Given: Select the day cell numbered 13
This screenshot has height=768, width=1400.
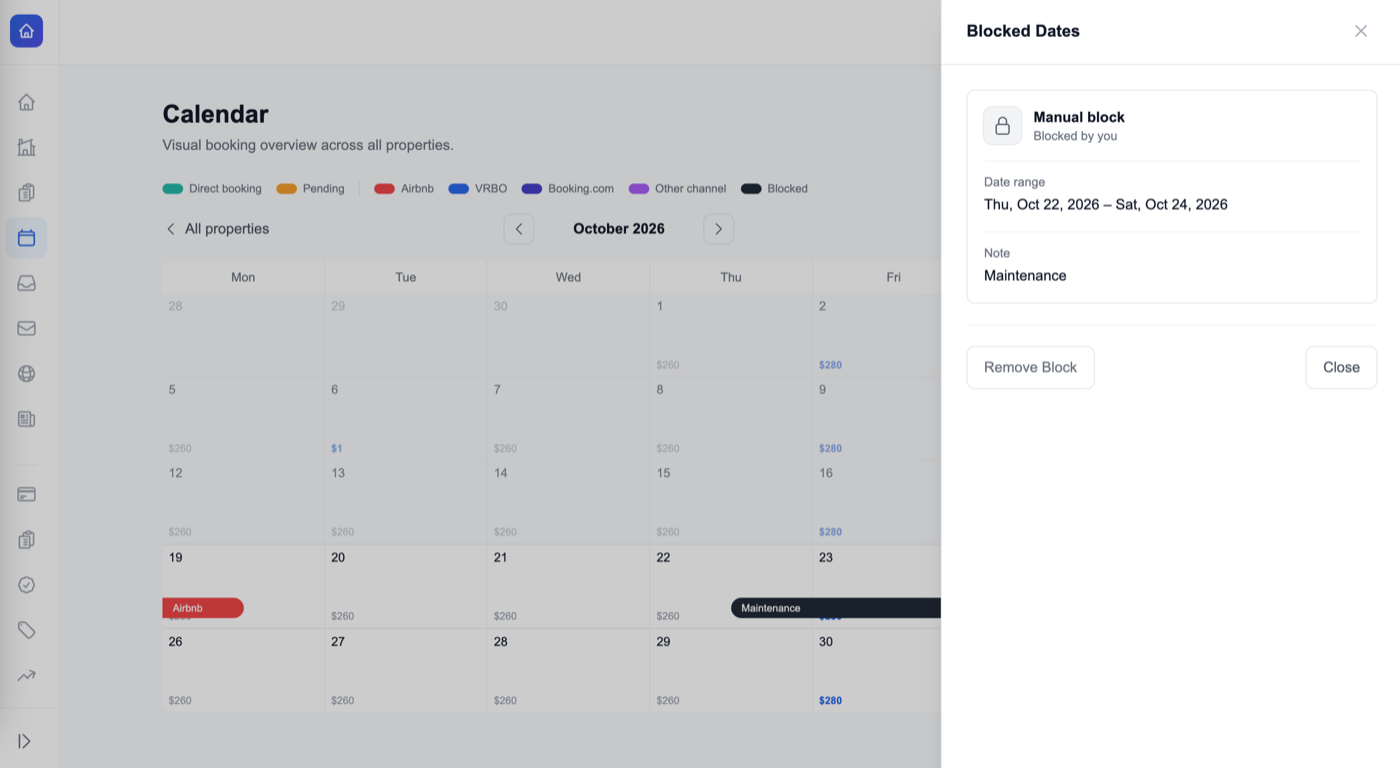Looking at the screenshot, I should point(406,502).
